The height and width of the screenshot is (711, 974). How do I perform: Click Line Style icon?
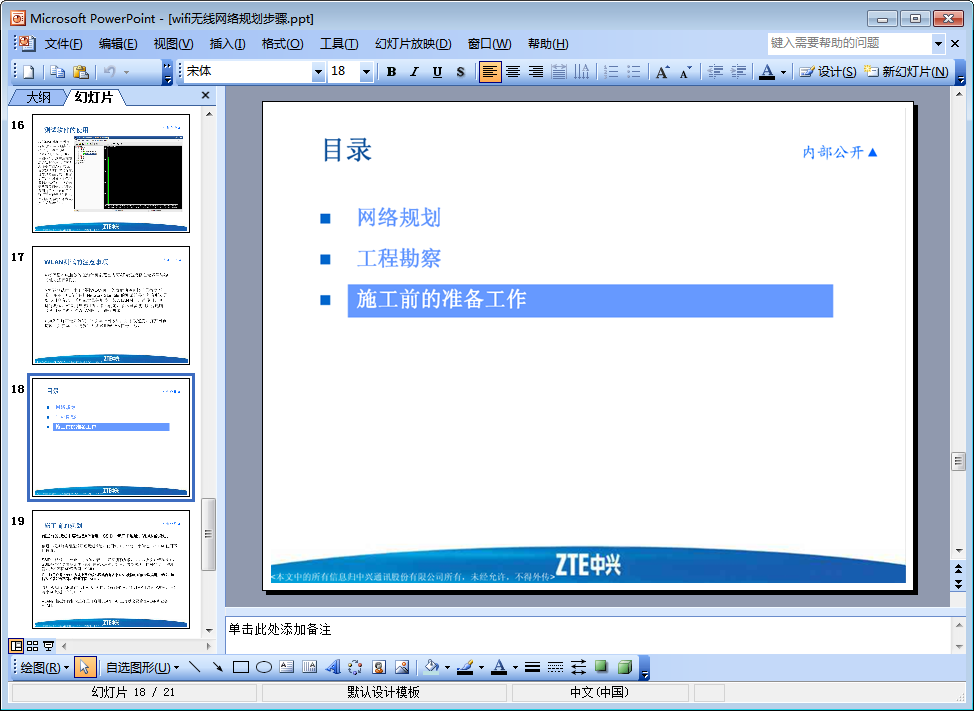(532, 668)
